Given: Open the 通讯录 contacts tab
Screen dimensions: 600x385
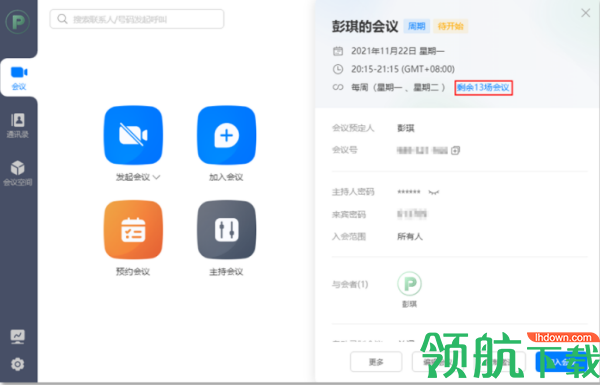Looking at the screenshot, I should point(18,125).
